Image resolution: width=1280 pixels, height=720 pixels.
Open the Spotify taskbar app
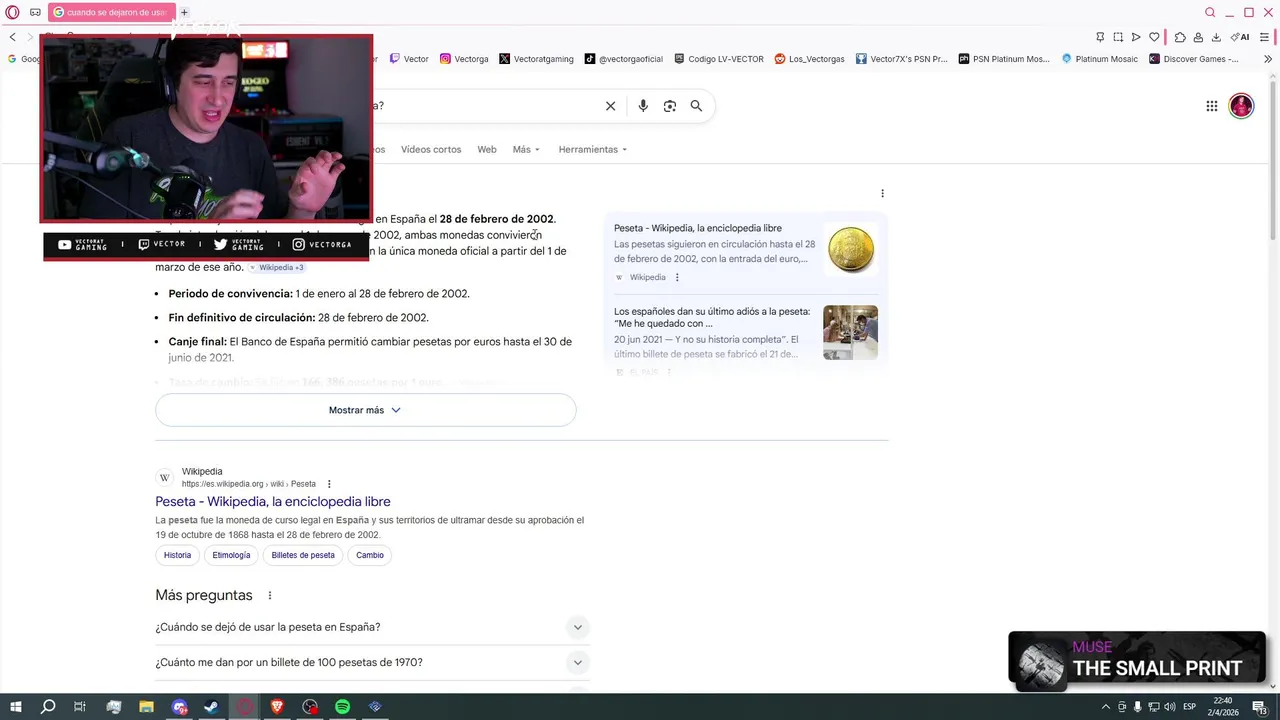tap(342, 707)
